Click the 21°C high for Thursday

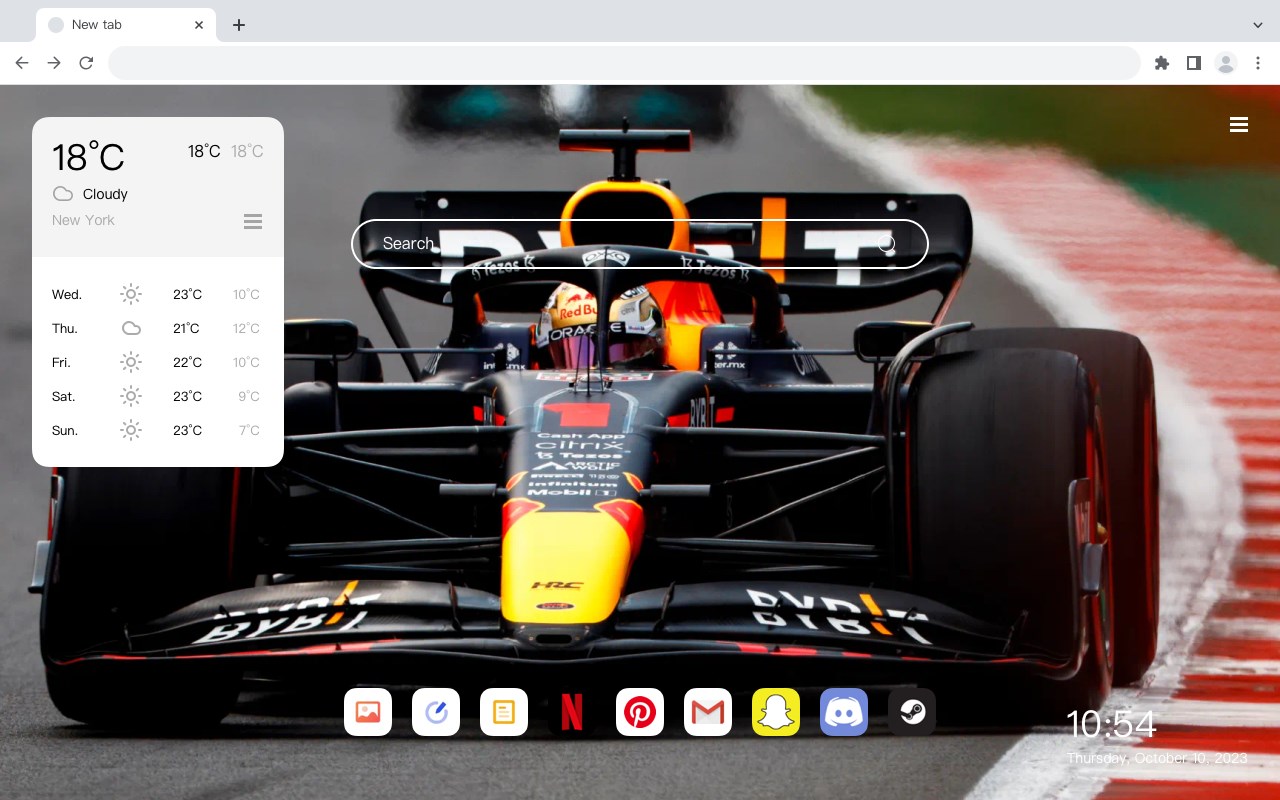[x=186, y=328]
